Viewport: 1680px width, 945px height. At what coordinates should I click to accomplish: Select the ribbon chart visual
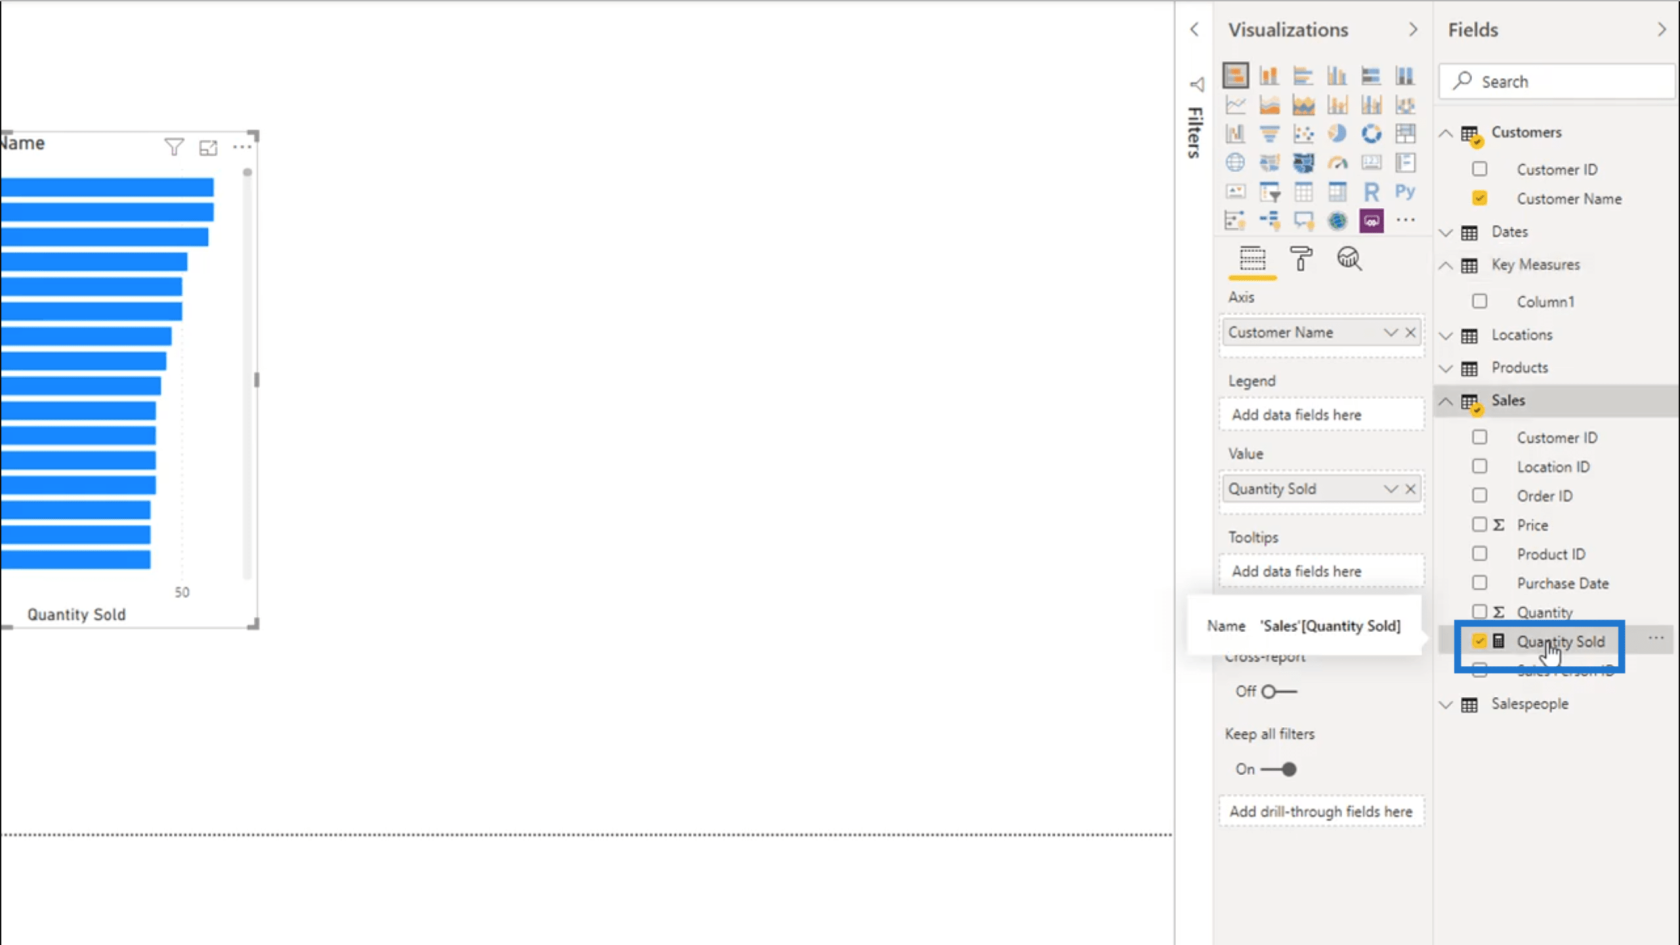(x=1405, y=104)
